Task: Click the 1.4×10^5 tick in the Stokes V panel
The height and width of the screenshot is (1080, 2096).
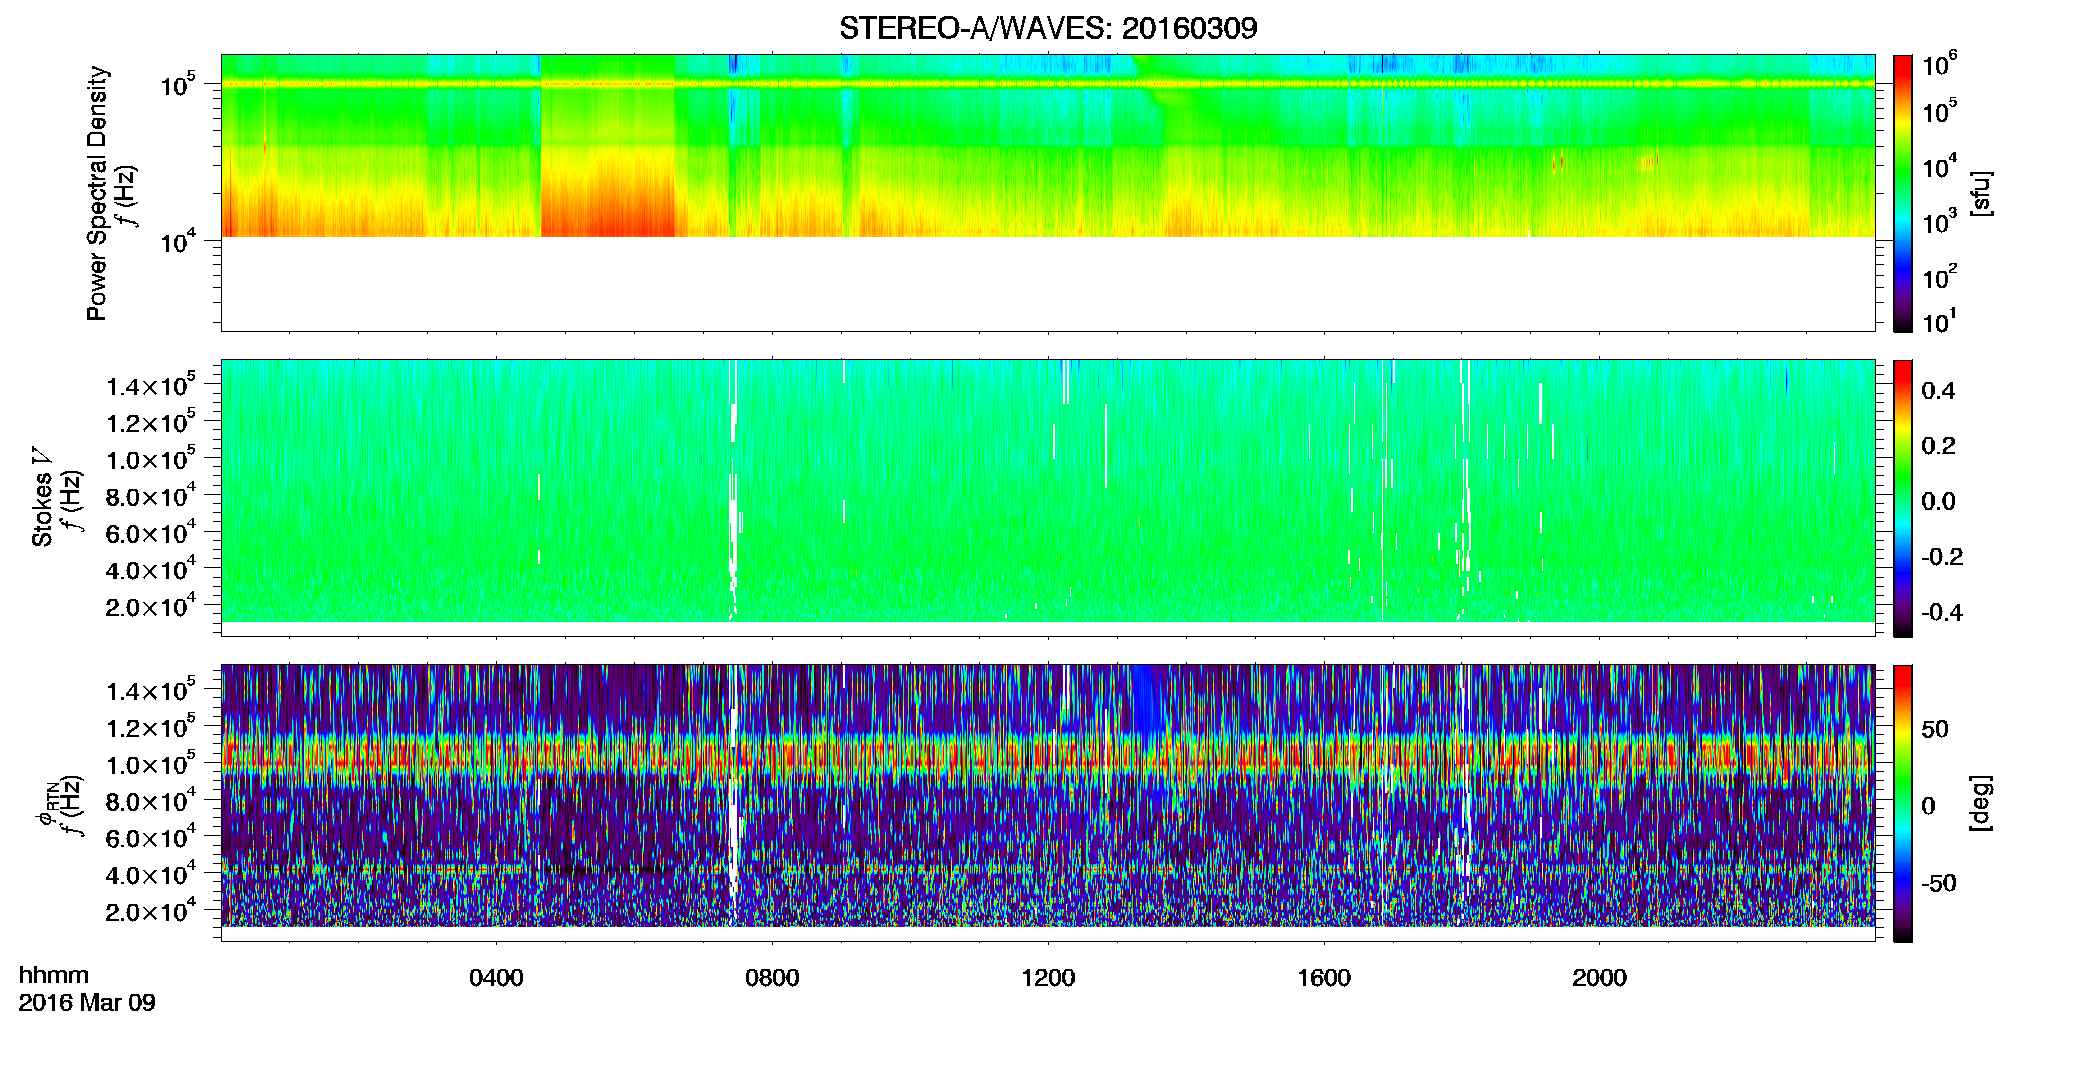Action: coord(151,384)
